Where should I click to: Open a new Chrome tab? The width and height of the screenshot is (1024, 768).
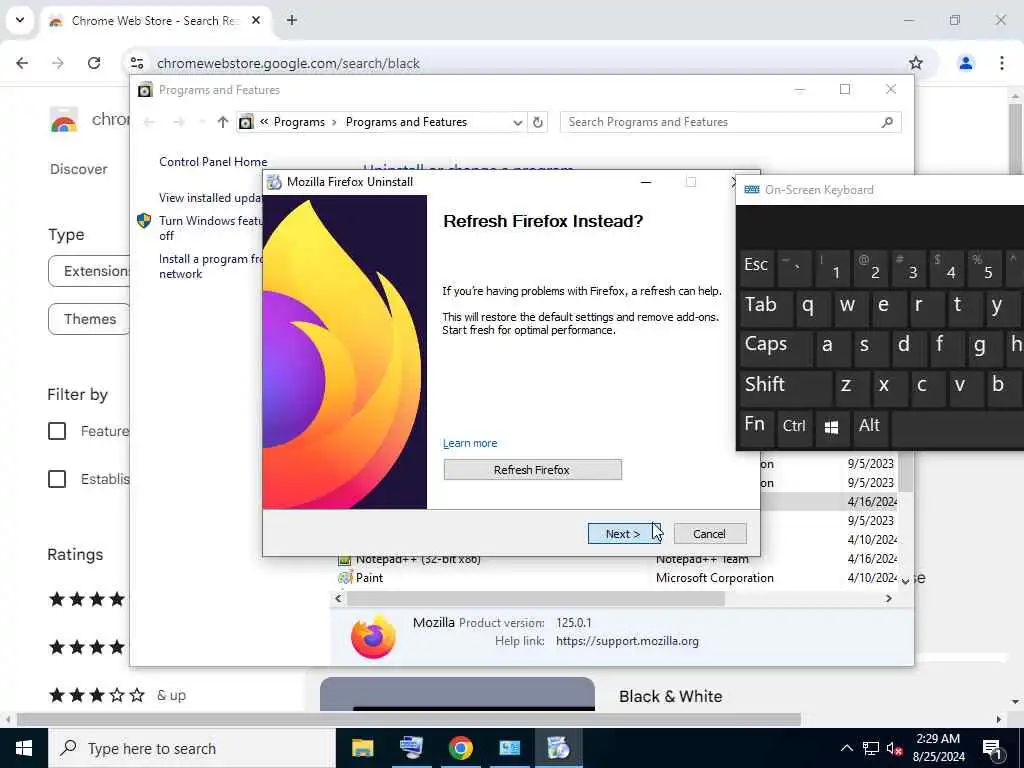(x=292, y=20)
